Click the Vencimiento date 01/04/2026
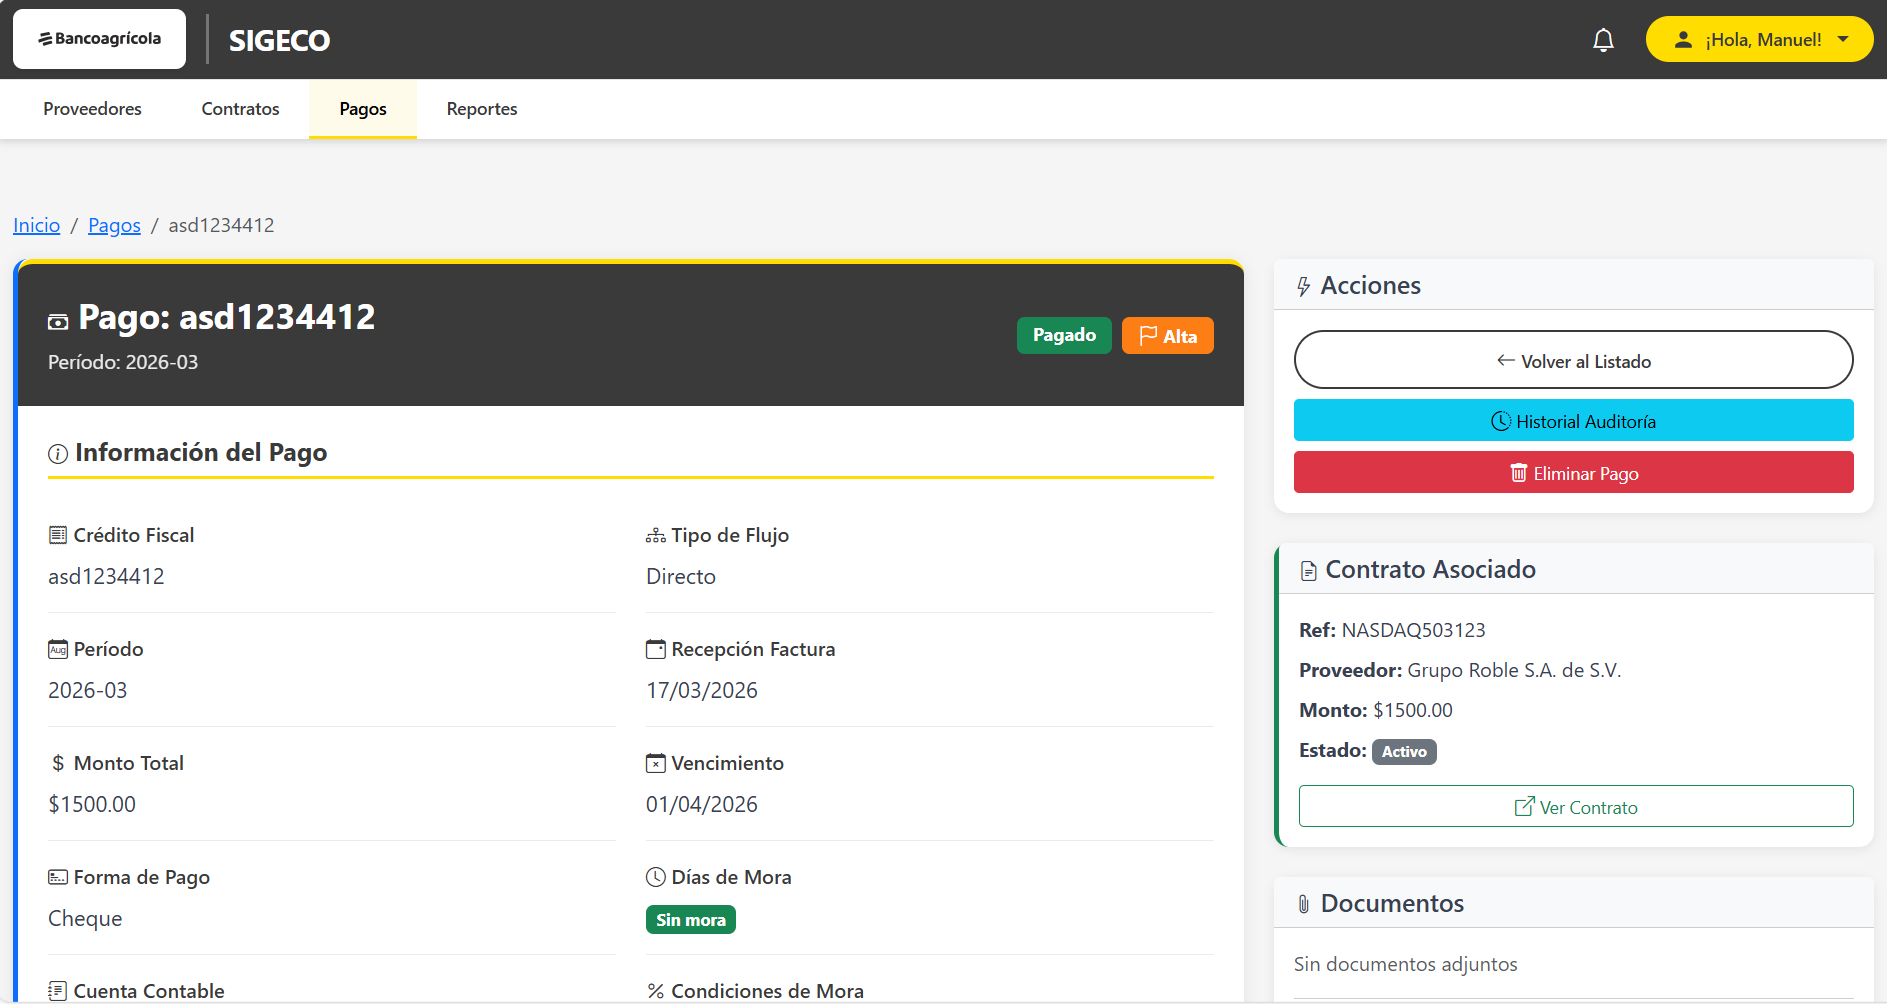Image resolution: width=1887 pixels, height=1004 pixels. click(x=702, y=804)
